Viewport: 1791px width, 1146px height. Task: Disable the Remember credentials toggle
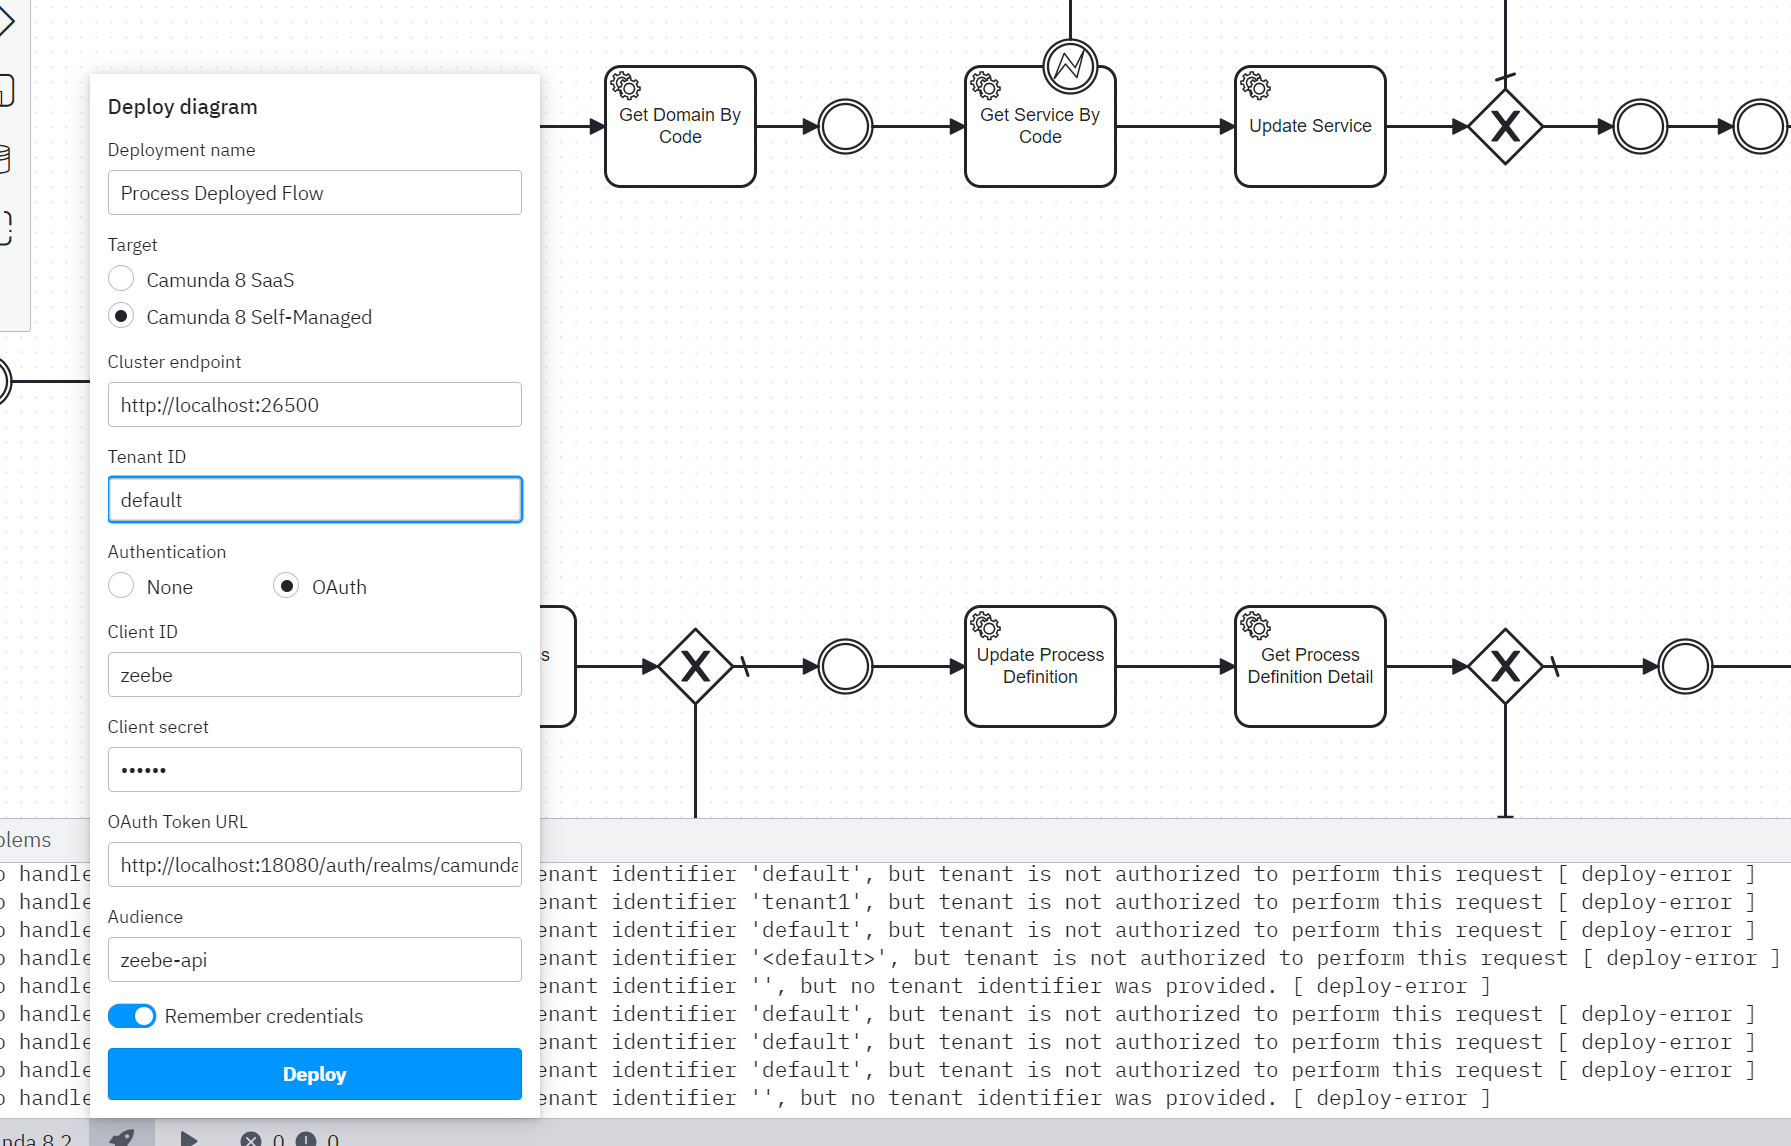[132, 1016]
